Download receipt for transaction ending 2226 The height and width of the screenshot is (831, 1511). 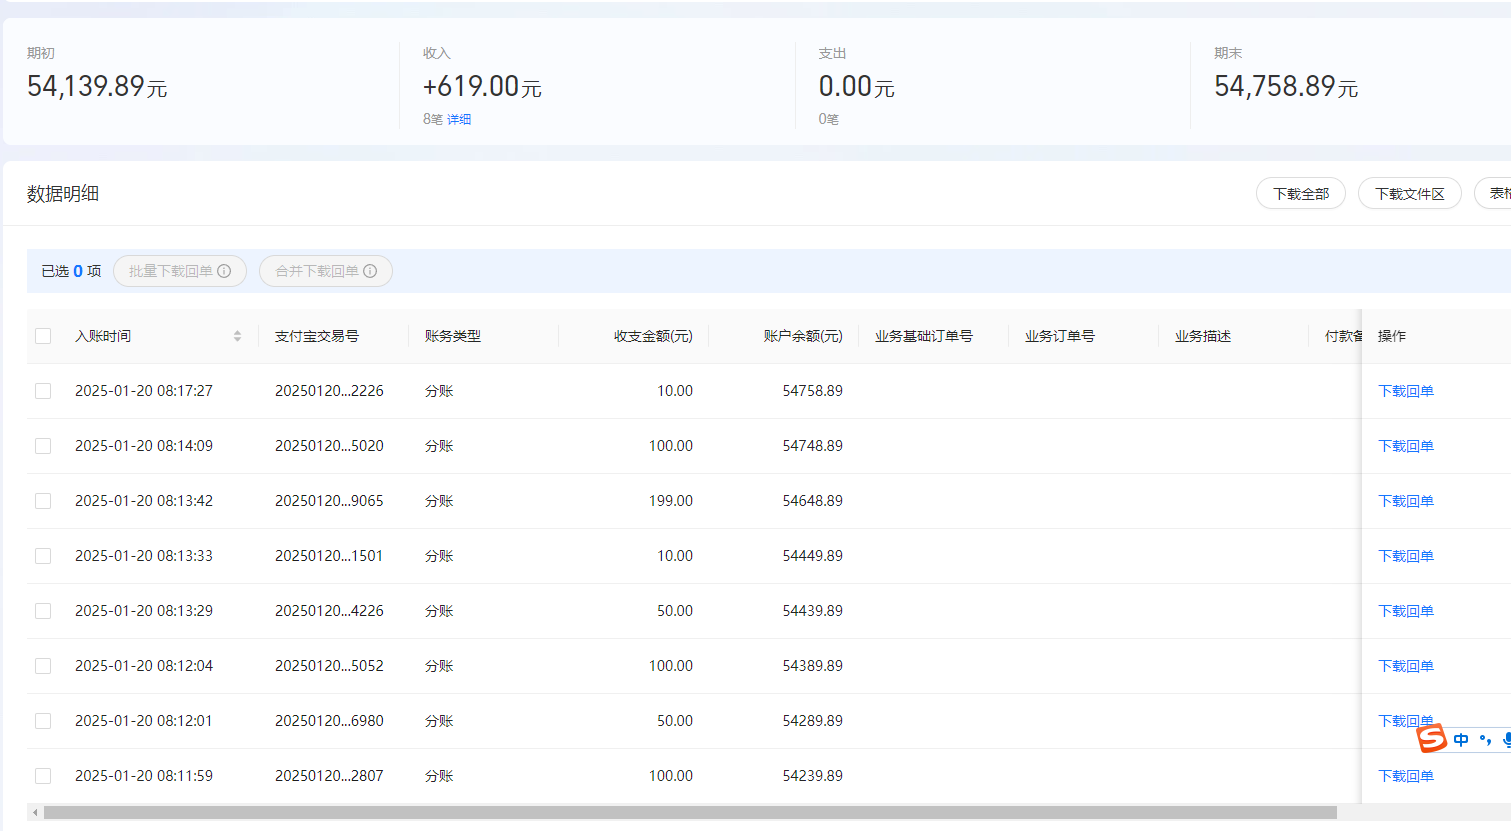1406,391
